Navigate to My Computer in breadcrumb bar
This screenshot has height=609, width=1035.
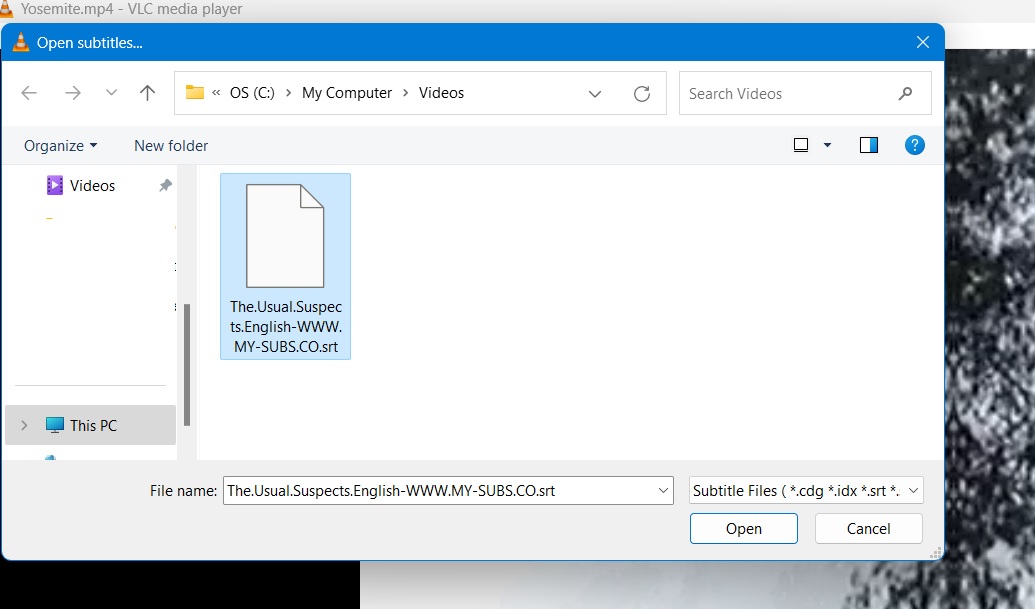click(x=346, y=92)
